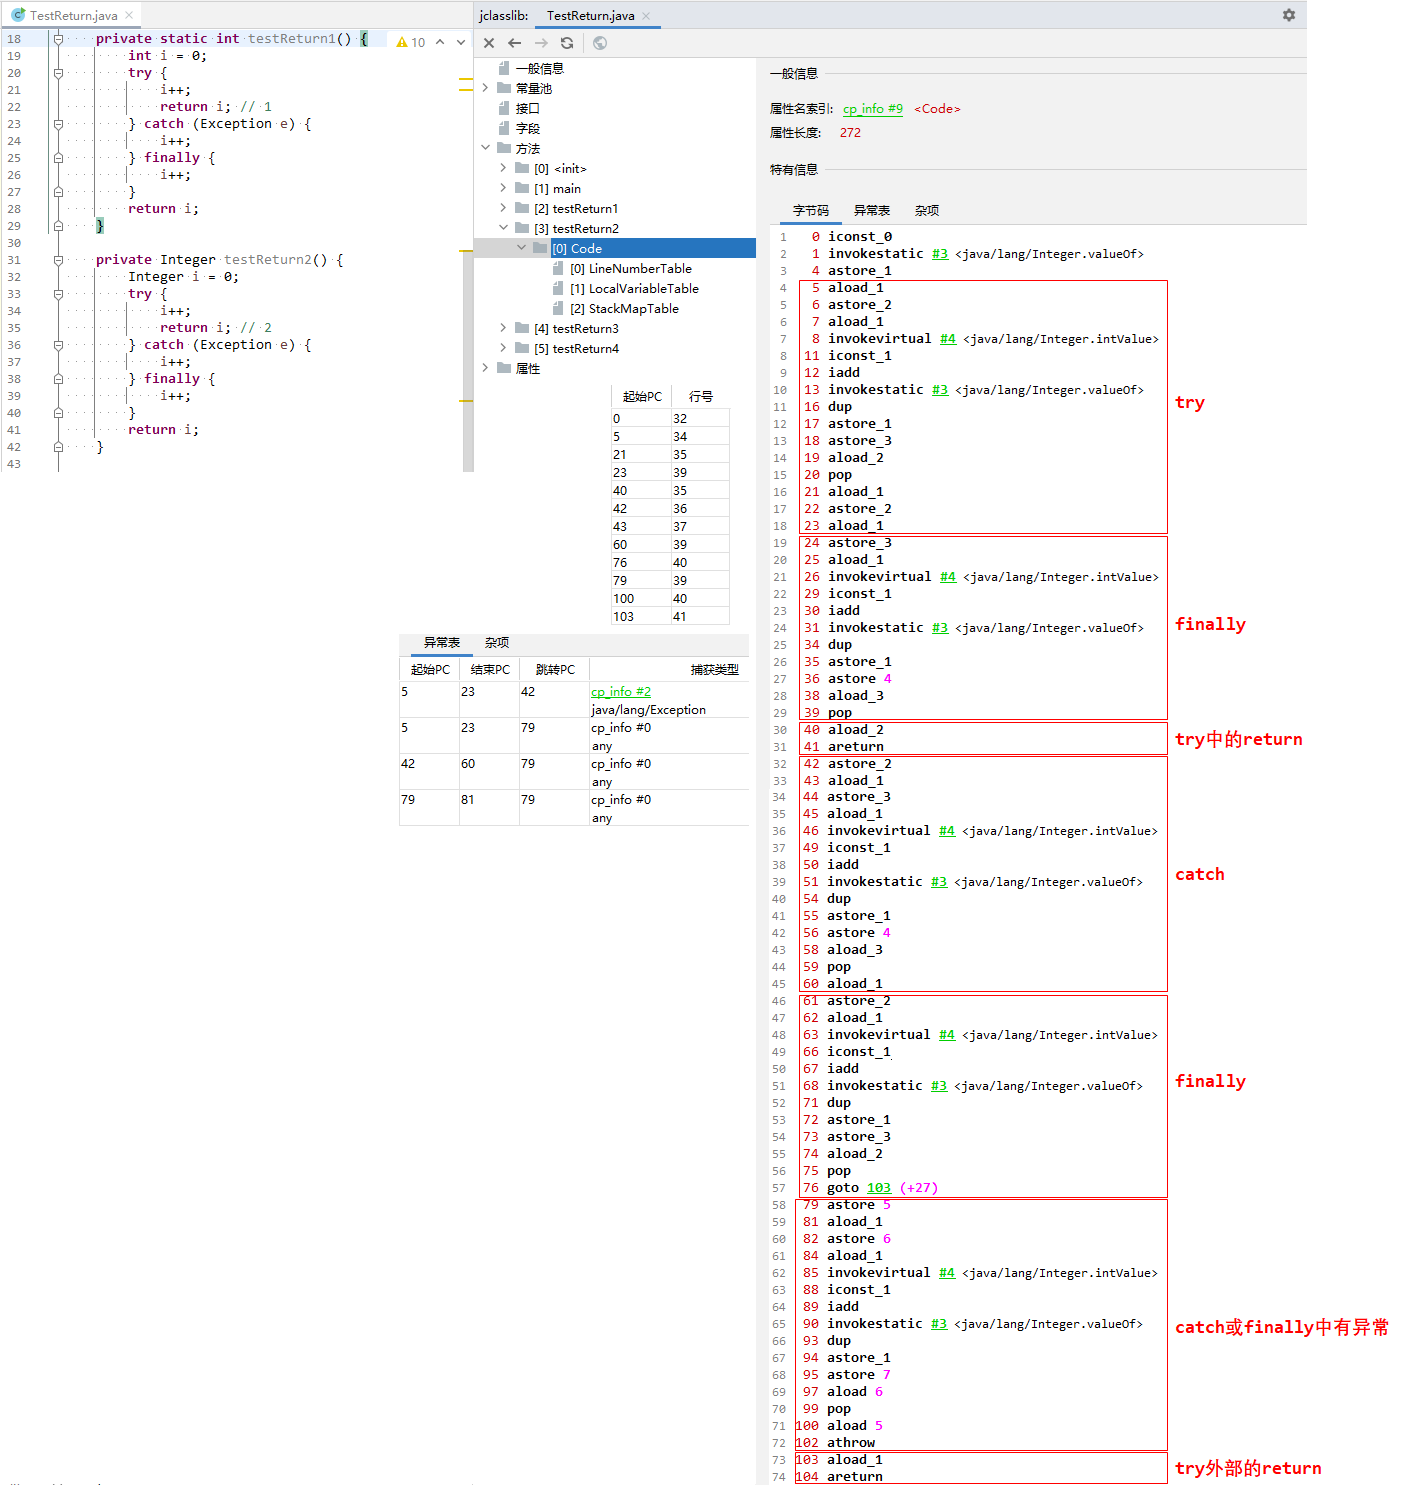Expand the [2] testReturn1 method node
The image size is (1419, 1485).
[x=503, y=208]
